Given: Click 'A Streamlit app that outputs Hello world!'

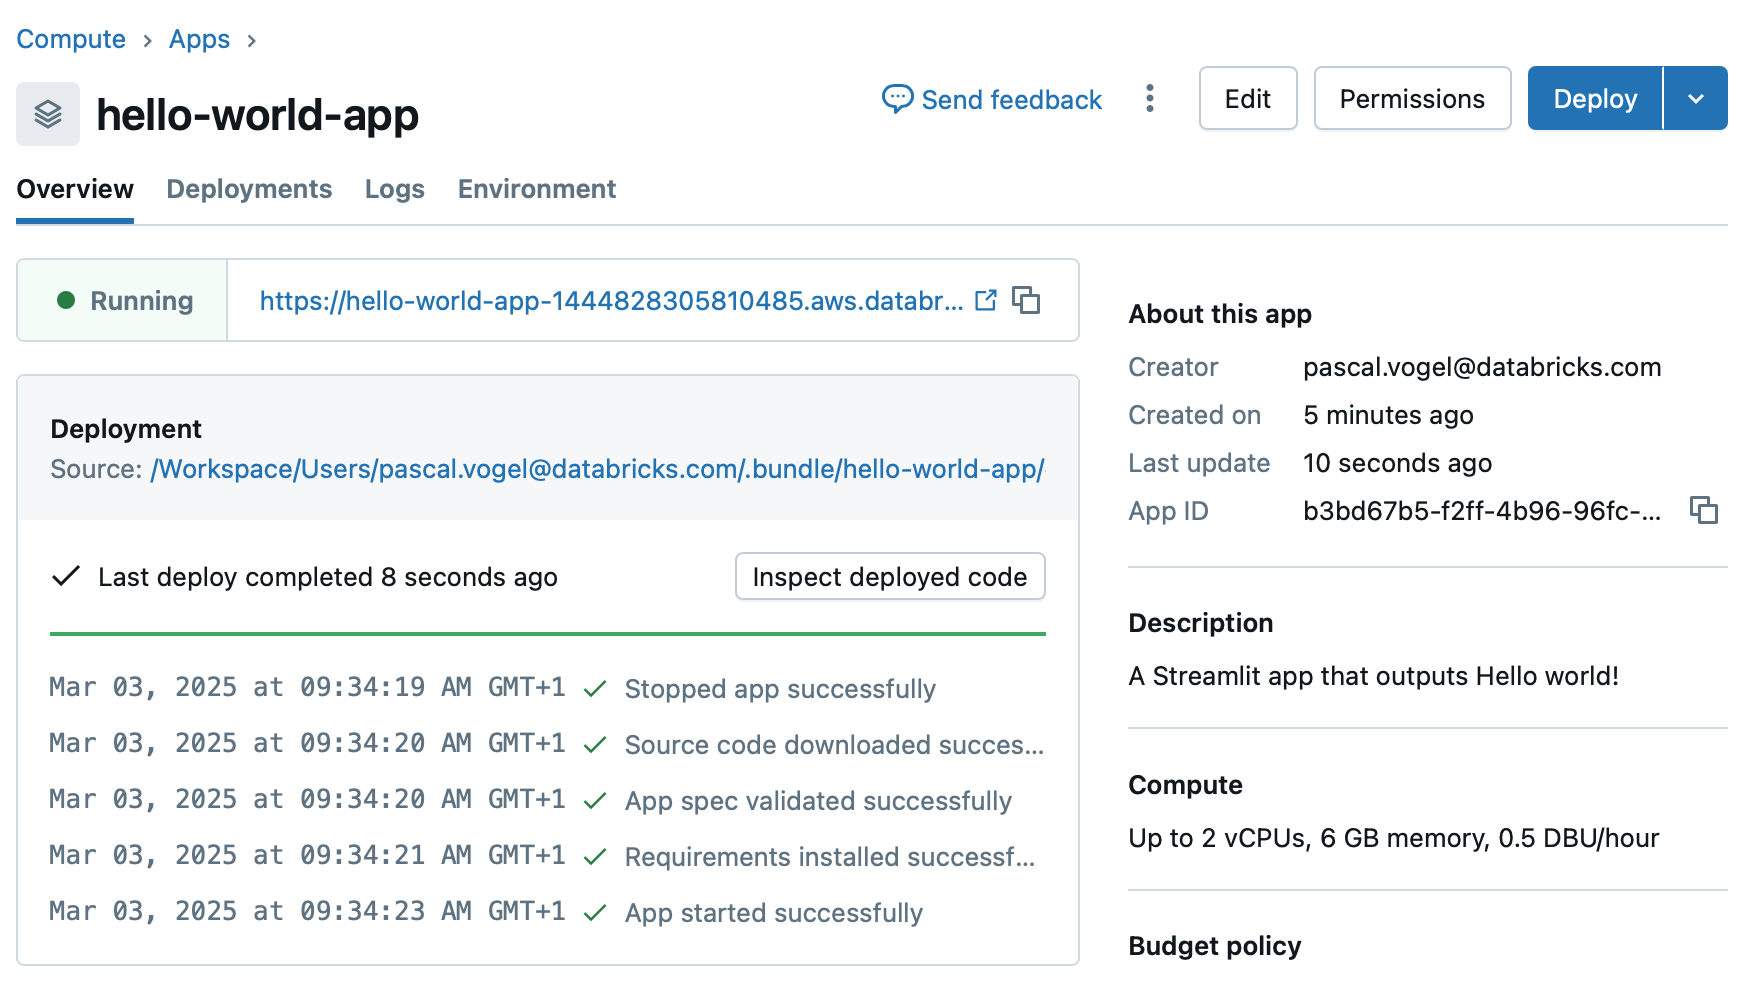Looking at the screenshot, I should tap(1373, 676).
